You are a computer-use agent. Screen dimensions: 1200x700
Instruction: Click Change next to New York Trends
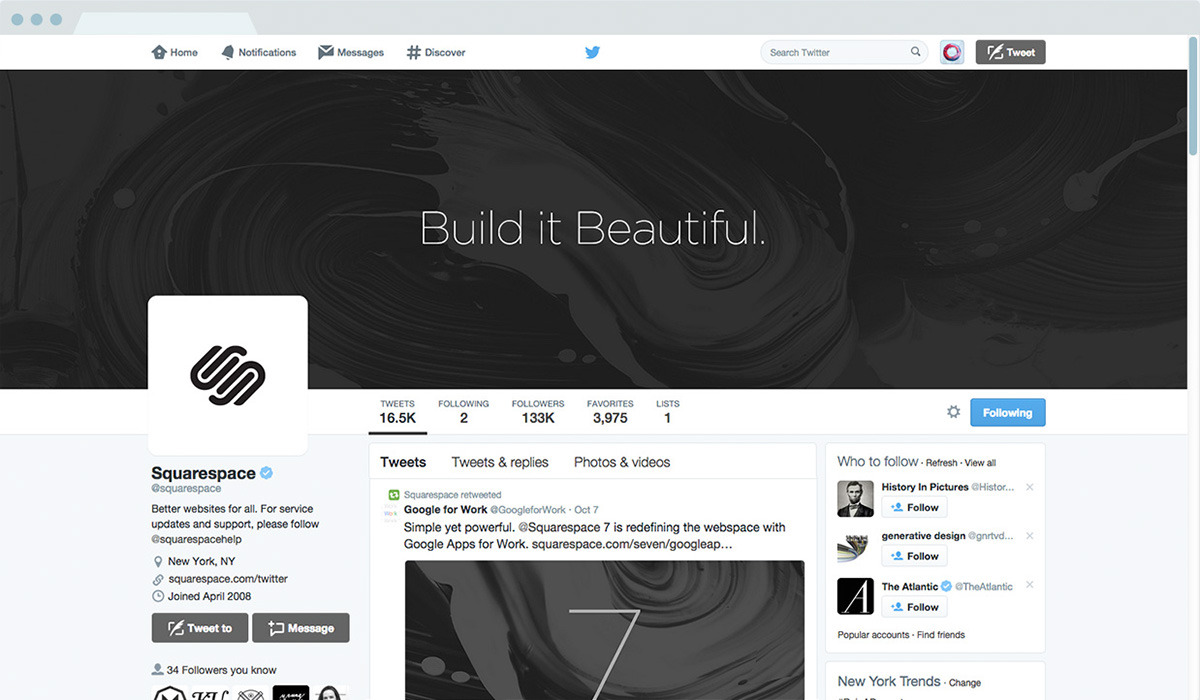click(965, 683)
